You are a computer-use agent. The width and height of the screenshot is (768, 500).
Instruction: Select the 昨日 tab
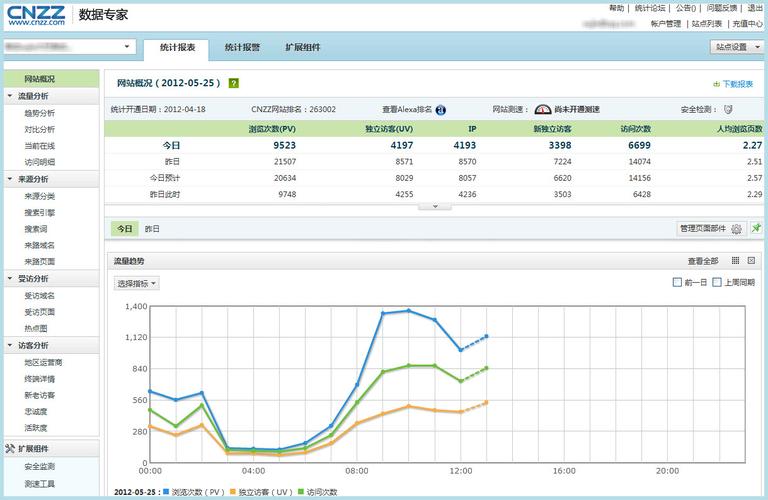pyautogui.click(x=152, y=229)
